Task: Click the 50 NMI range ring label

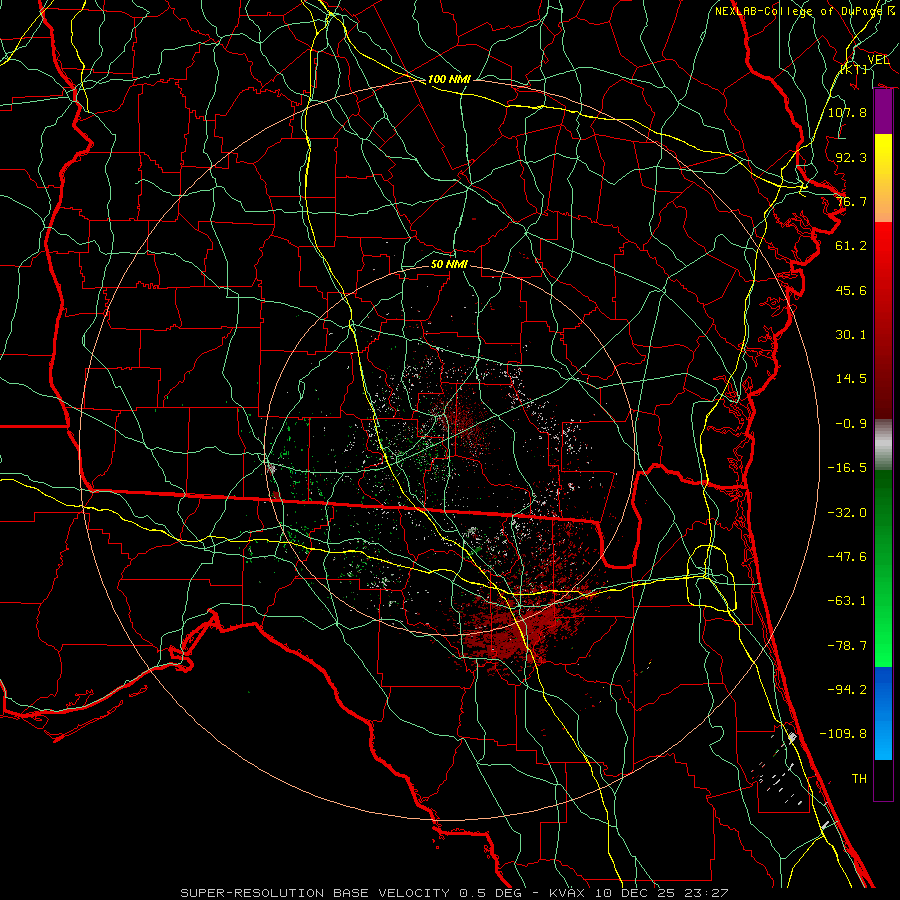Action: point(449,264)
